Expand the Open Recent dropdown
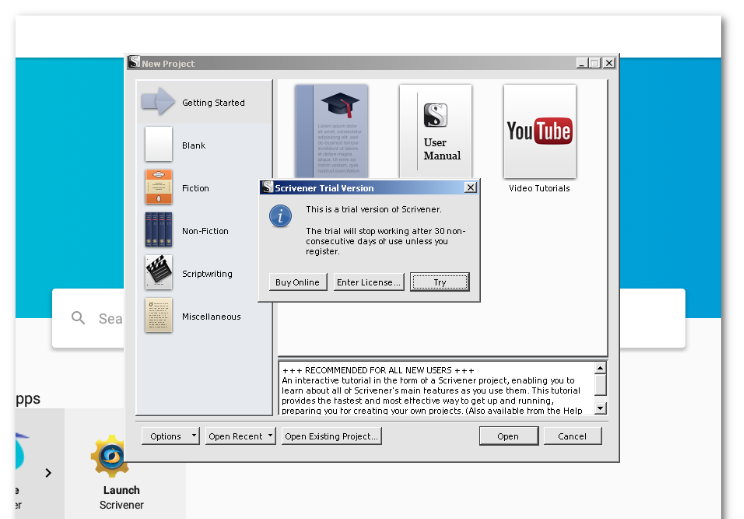744x519 pixels. click(x=241, y=436)
